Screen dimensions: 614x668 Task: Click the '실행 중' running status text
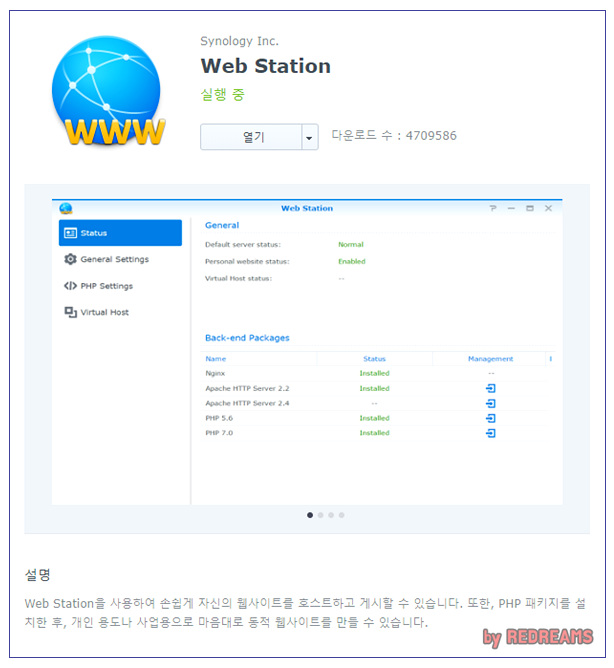pos(222,94)
